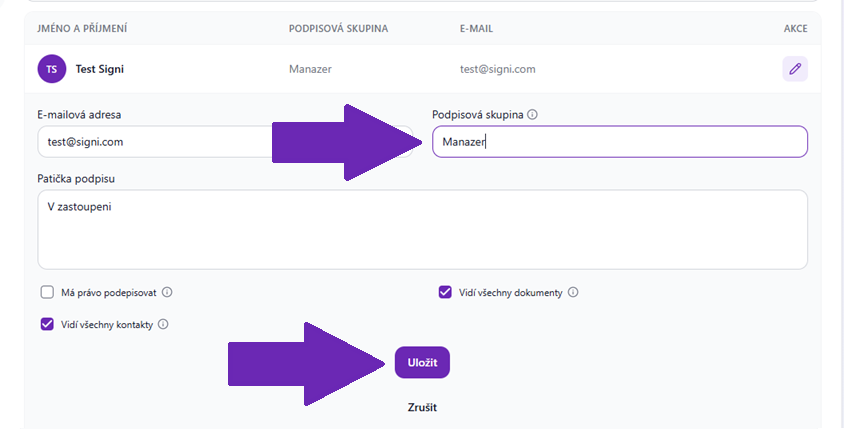This screenshot has height=433, width=844.
Task: Open info tooltip icon beside Podpisová skupina label
Action: click(532, 115)
